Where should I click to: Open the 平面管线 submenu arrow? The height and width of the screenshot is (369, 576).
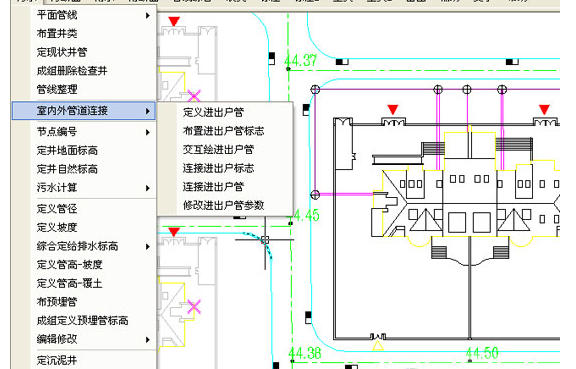pyautogui.click(x=148, y=15)
